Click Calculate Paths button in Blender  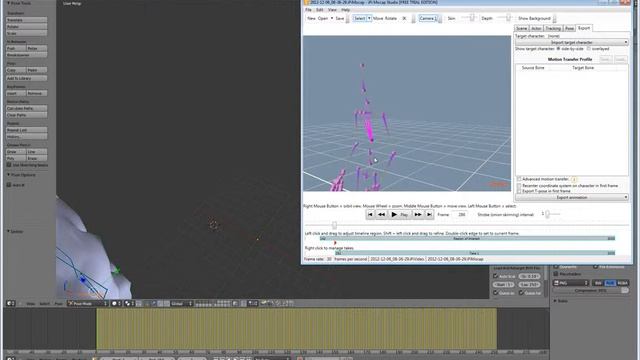coord(27,108)
